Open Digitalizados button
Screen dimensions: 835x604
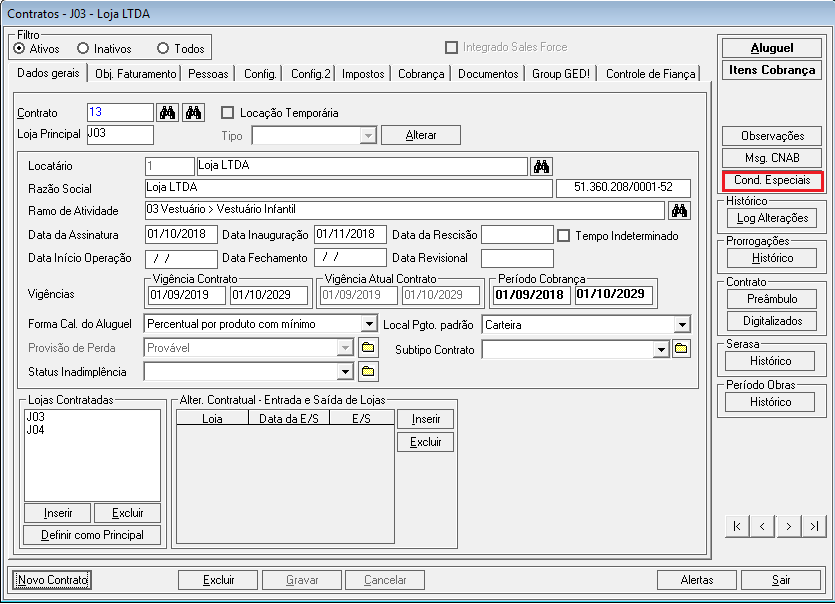pos(772,321)
